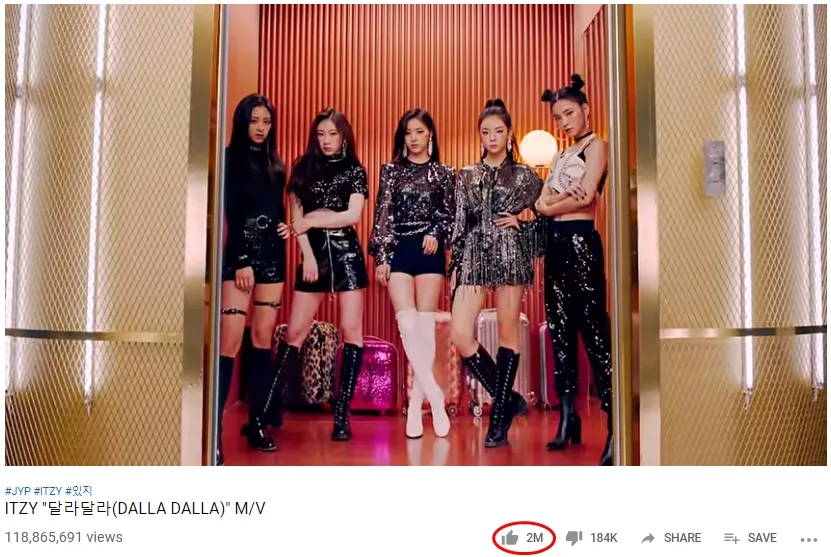Click the round glowing lamp in the video

coord(538,148)
